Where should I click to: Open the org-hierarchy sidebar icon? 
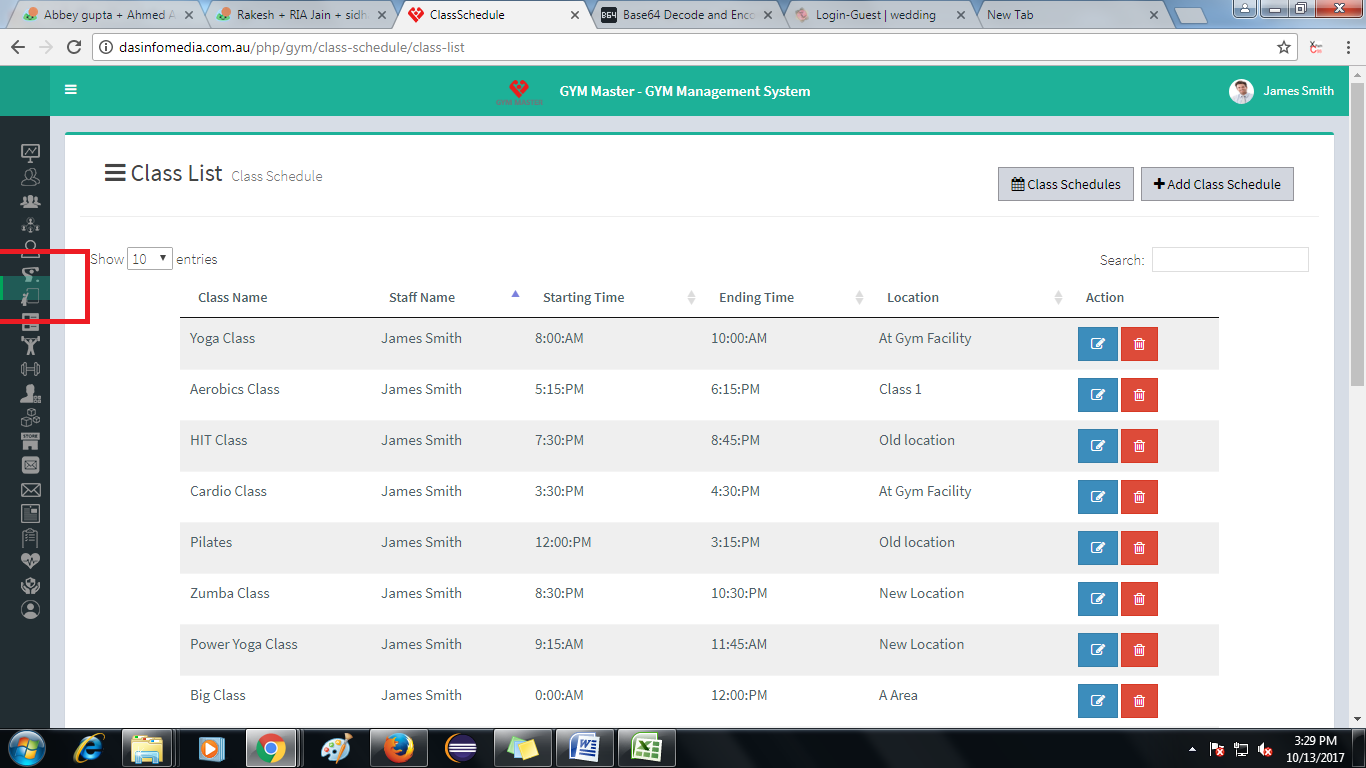coord(30,225)
